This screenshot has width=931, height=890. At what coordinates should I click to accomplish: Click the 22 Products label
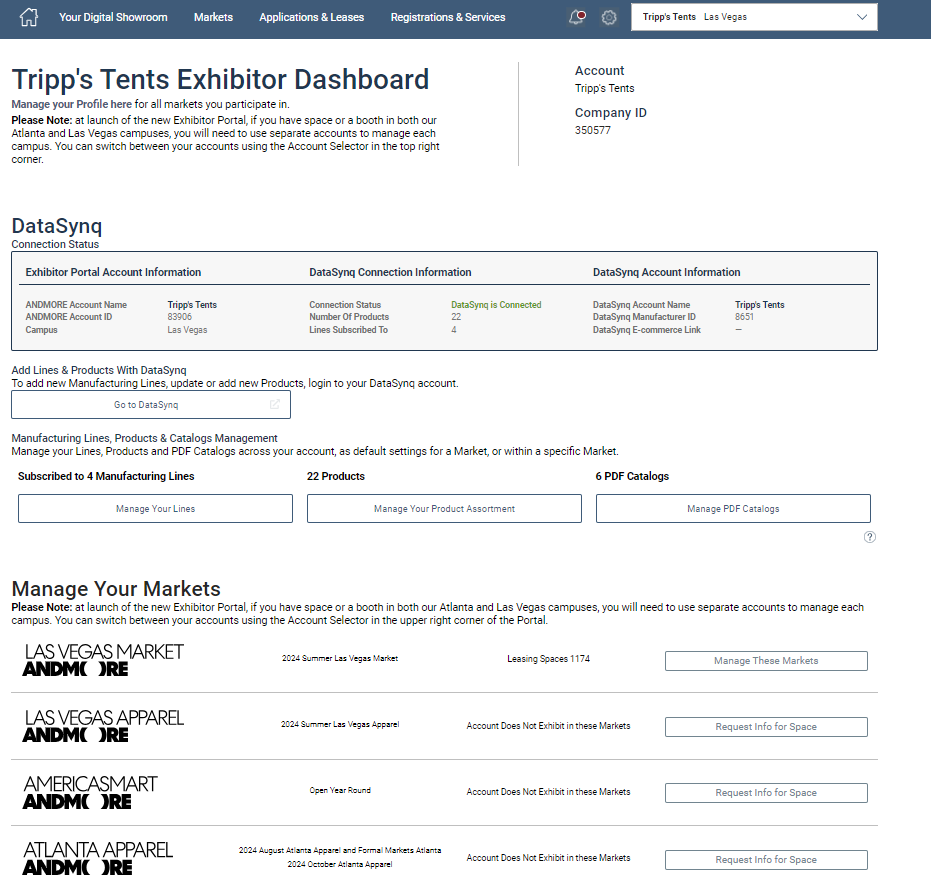(336, 476)
